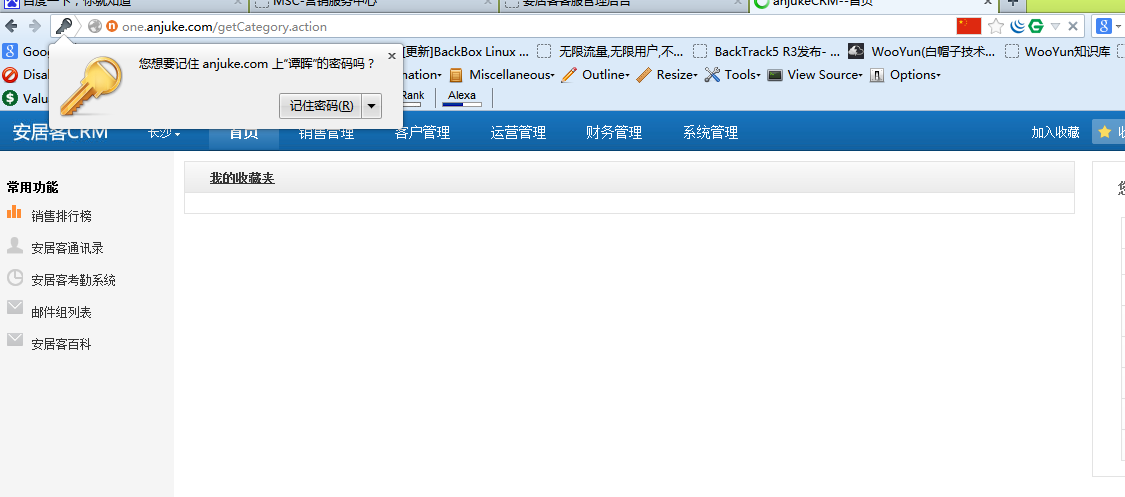The height and width of the screenshot is (497, 1125).
Task: Go to the 首页 menu
Action: click(244, 133)
